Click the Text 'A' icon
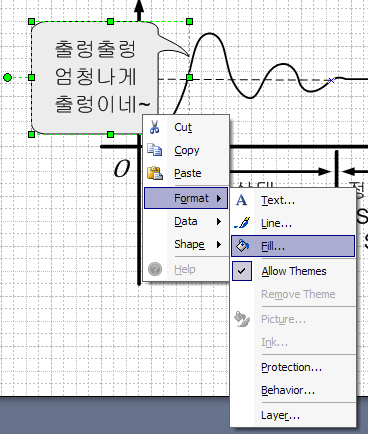Viewport: 368px width, 434px height. (x=241, y=200)
